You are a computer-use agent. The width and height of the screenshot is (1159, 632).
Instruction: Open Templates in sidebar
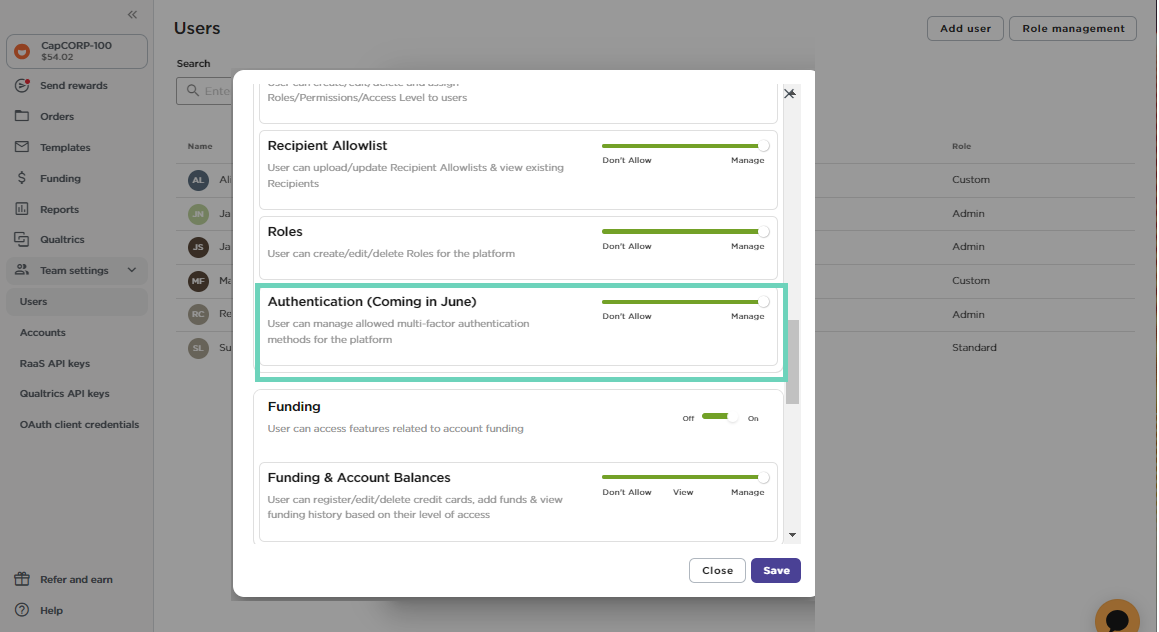pyautogui.click(x=65, y=147)
